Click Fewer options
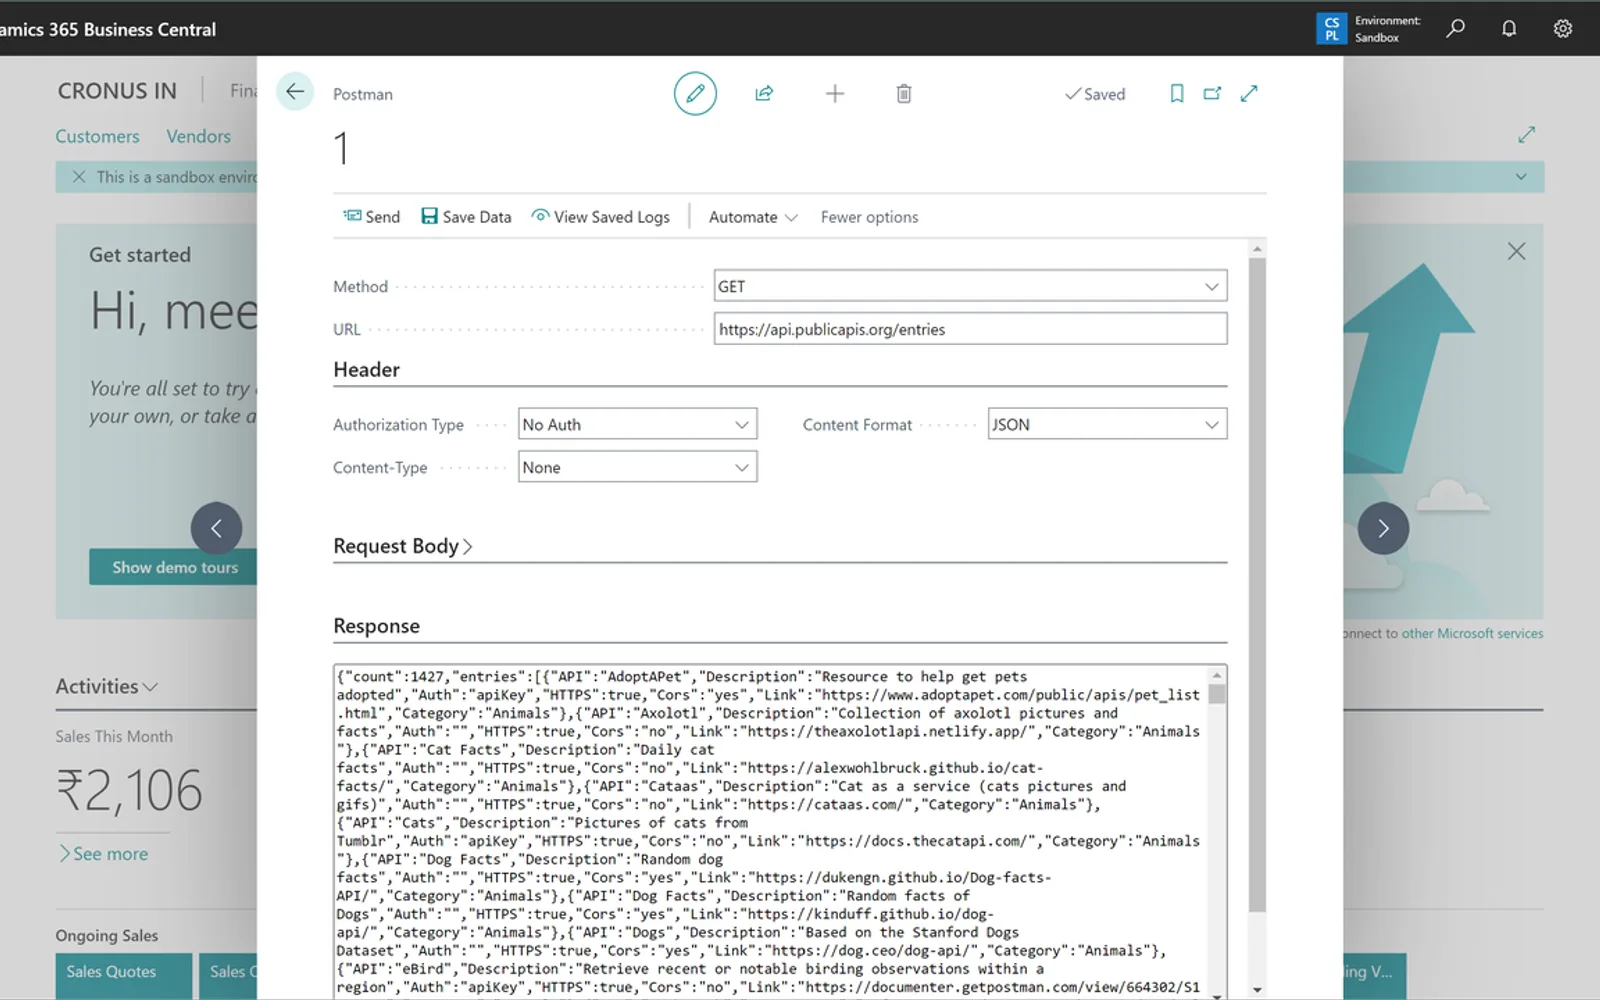The width and height of the screenshot is (1600, 1000). tap(869, 217)
